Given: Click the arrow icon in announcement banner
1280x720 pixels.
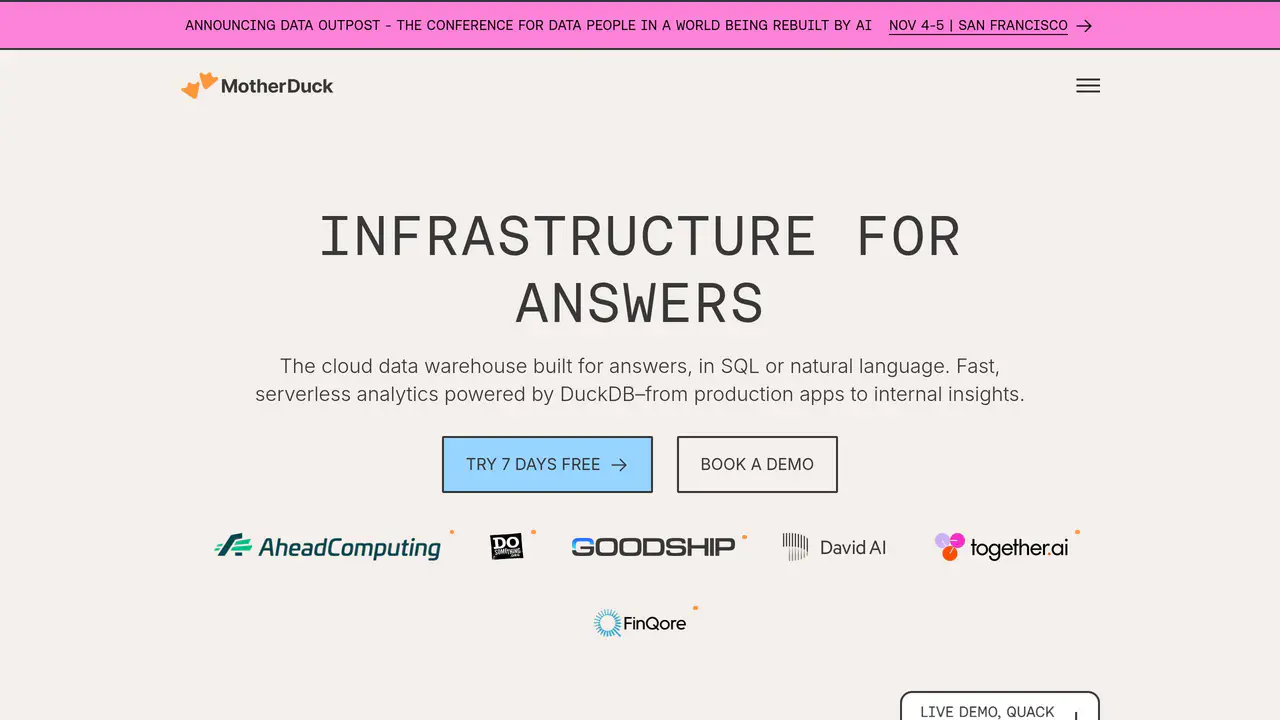Looking at the screenshot, I should coord(1084,26).
